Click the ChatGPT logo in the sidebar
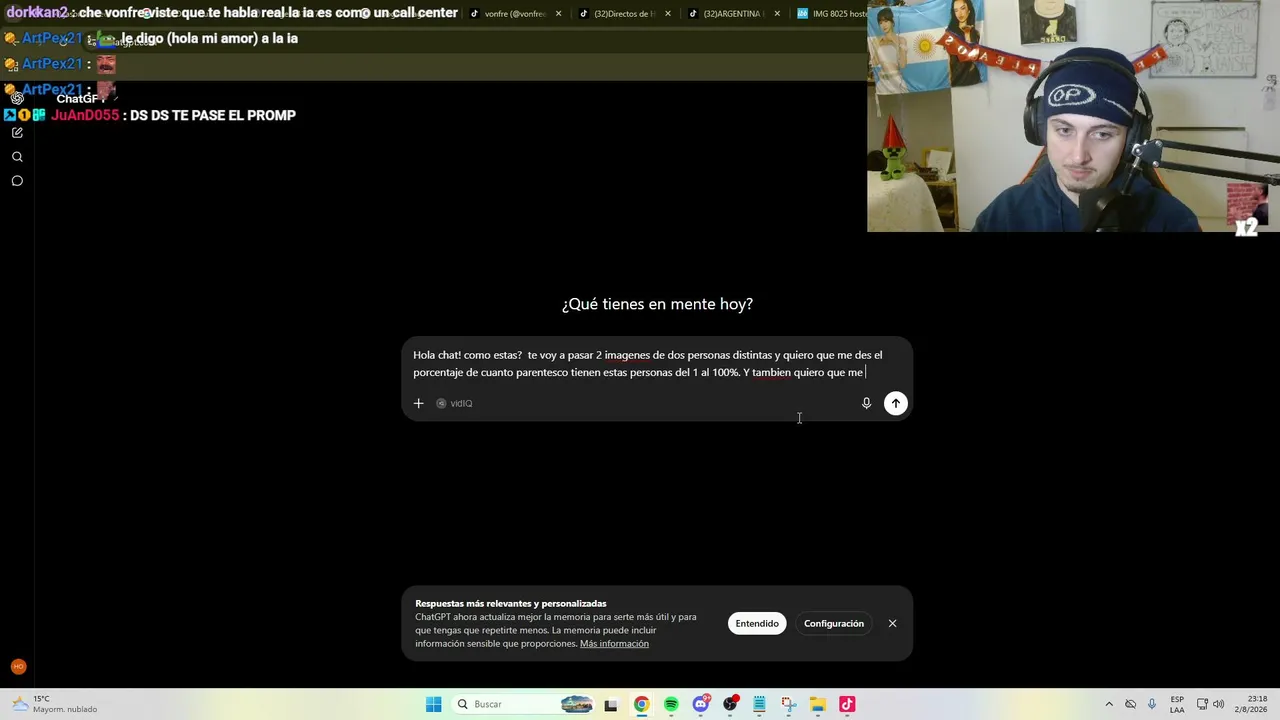 (17, 98)
